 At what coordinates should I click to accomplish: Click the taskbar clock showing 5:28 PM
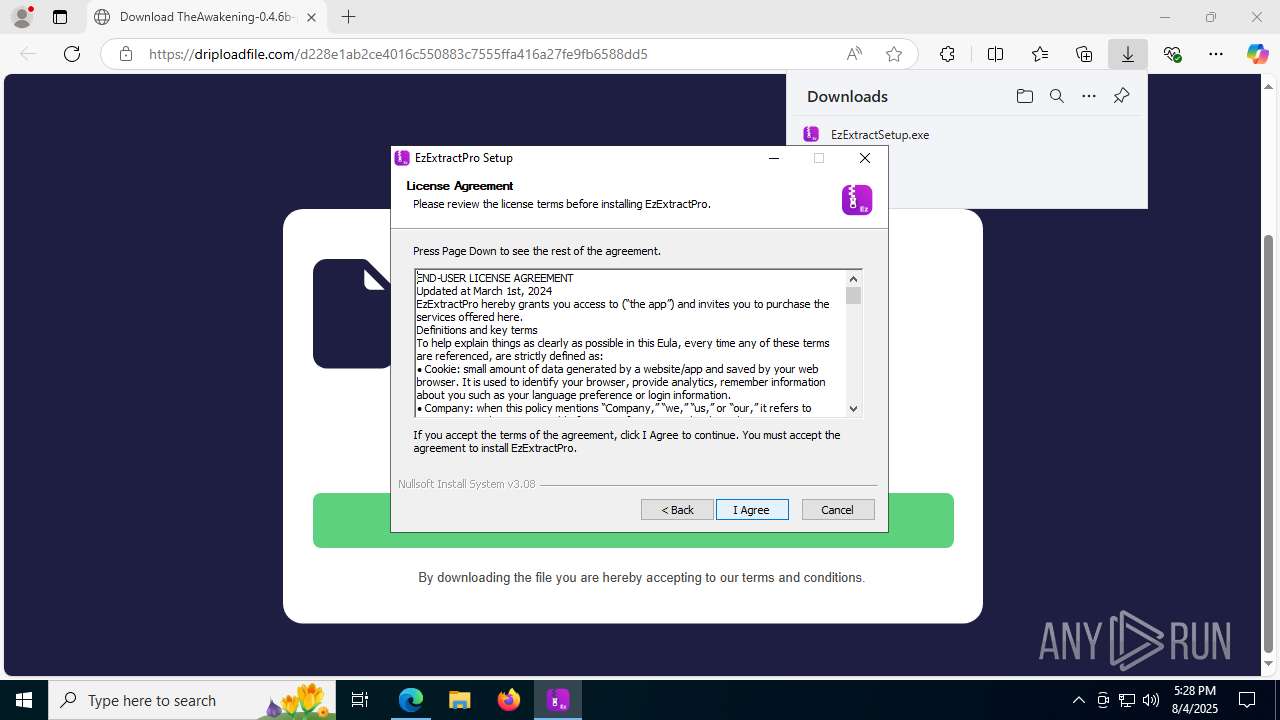click(1195, 700)
